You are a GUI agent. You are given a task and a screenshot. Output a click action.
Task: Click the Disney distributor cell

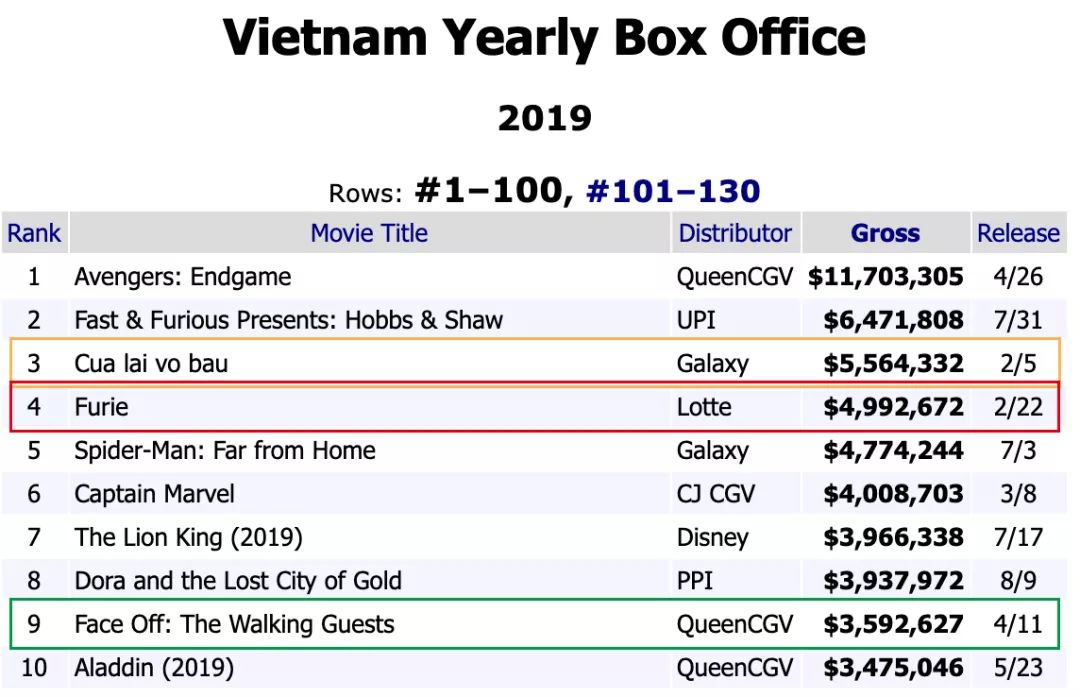pos(712,537)
